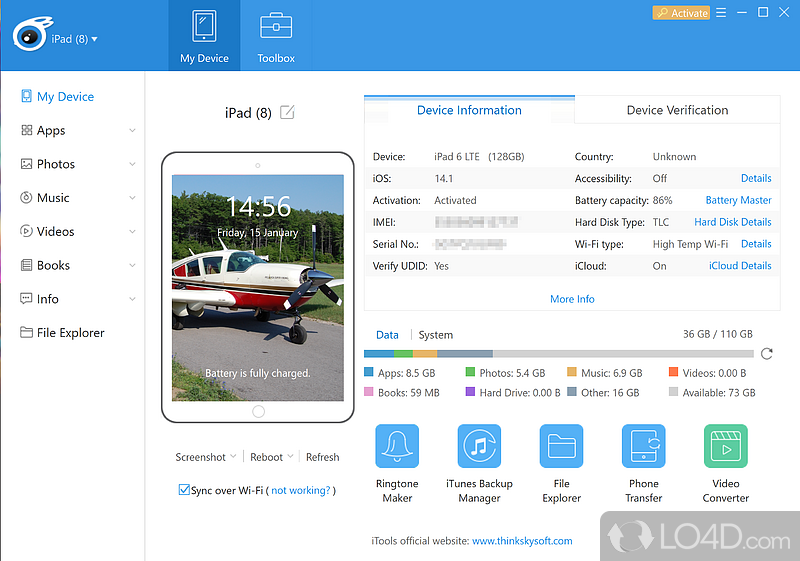Click the Info sidebar icon
Viewport: 800px width, 561px height.
[x=26, y=299]
